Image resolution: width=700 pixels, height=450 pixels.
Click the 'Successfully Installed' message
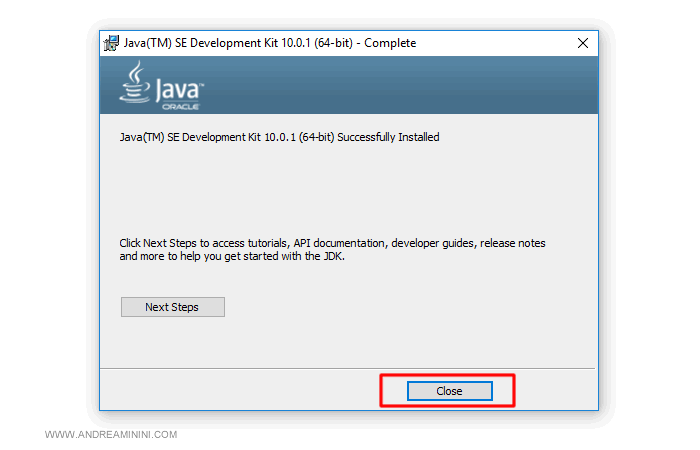388,137
